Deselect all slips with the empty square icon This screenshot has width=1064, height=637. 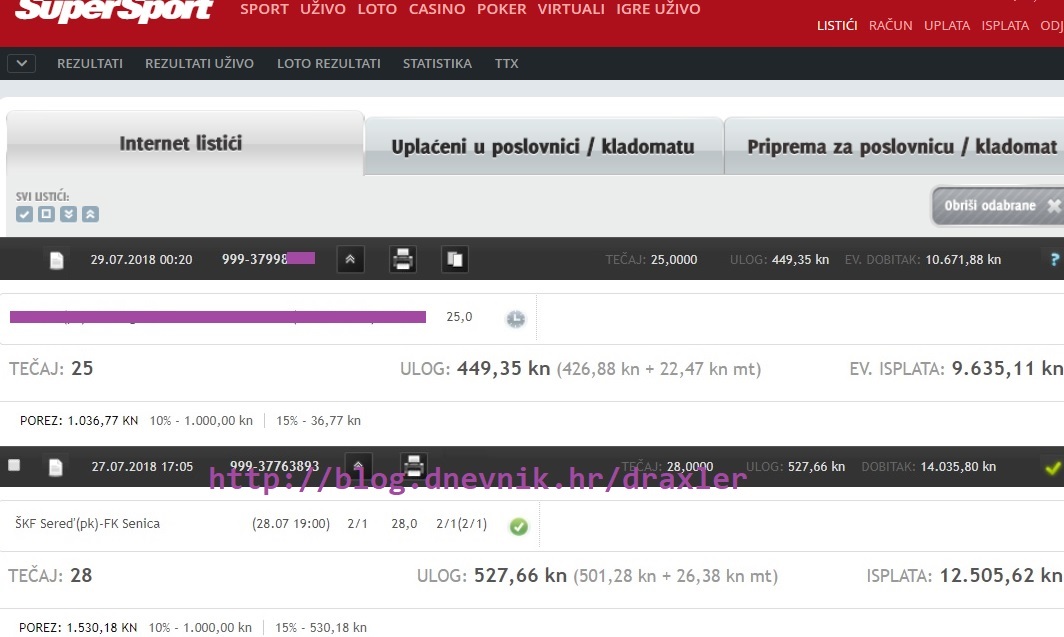[x=46, y=214]
